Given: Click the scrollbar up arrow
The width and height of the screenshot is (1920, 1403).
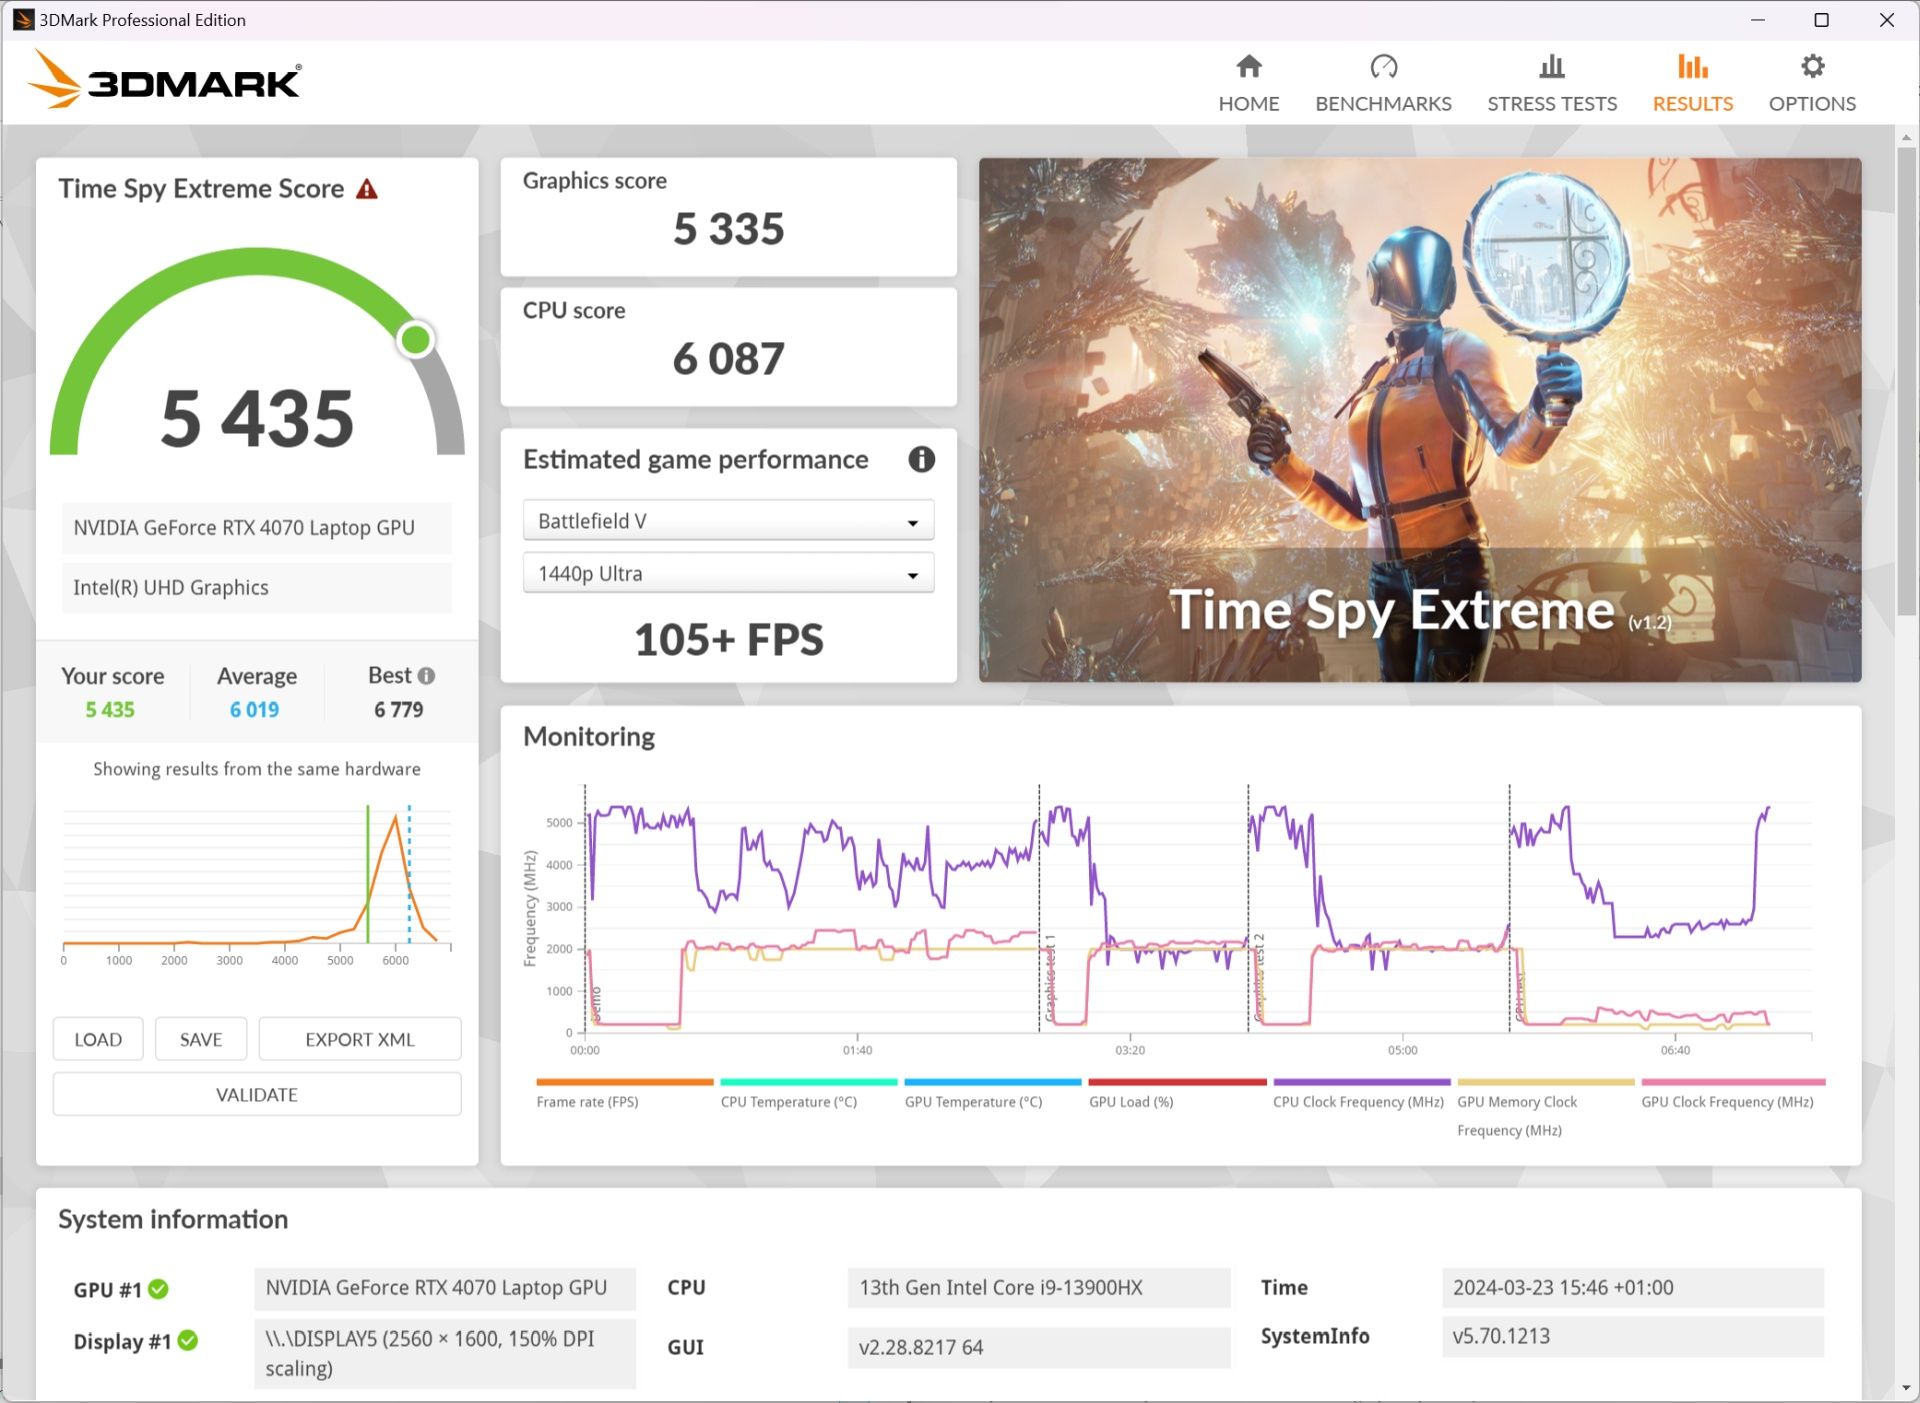Looking at the screenshot, I should tap(1906, 136).
